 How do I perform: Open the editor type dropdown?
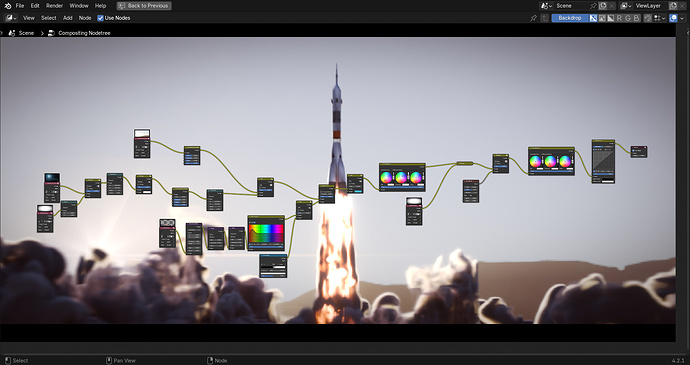[11, 18]
